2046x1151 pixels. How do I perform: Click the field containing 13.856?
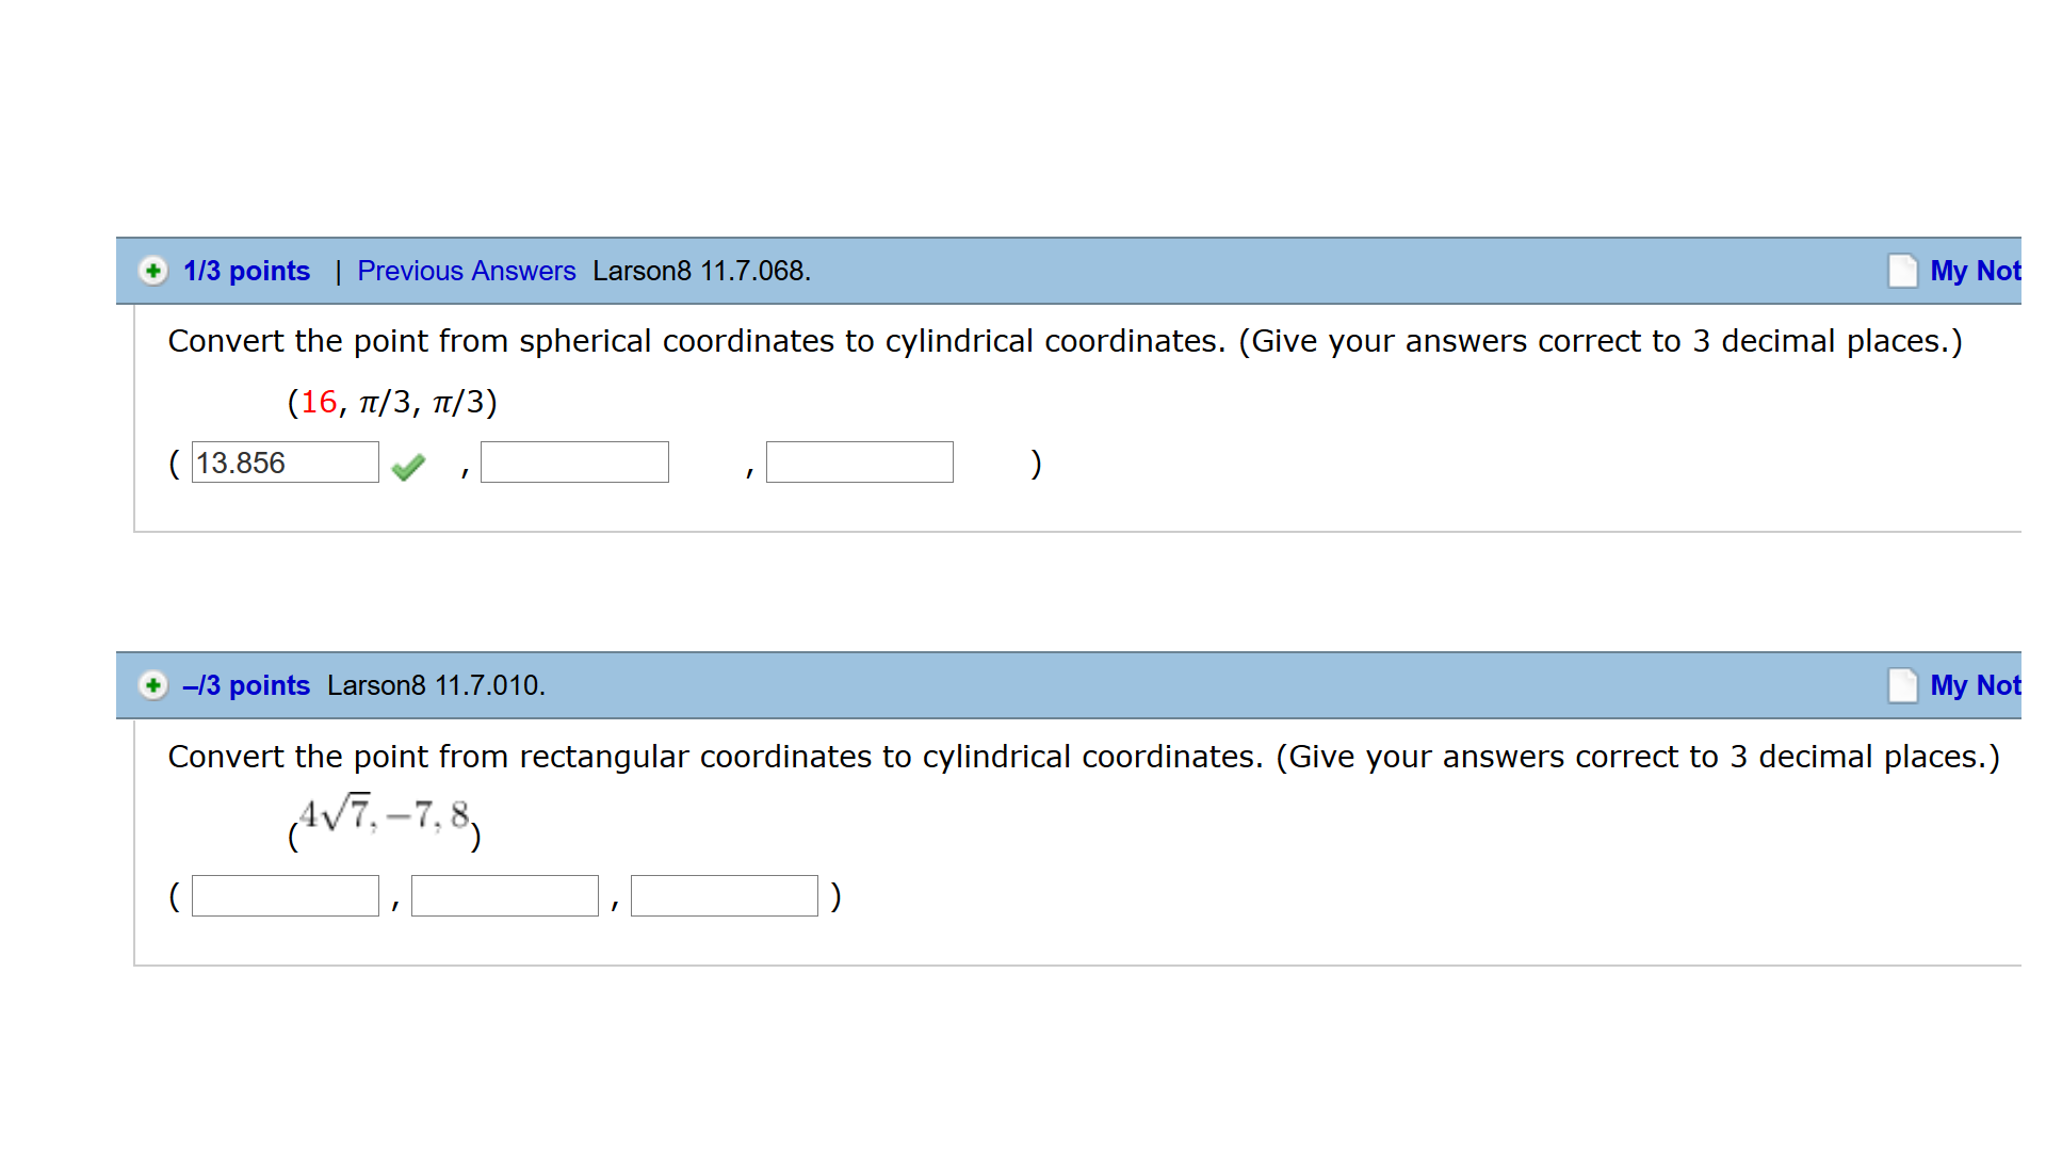(285, 463)
